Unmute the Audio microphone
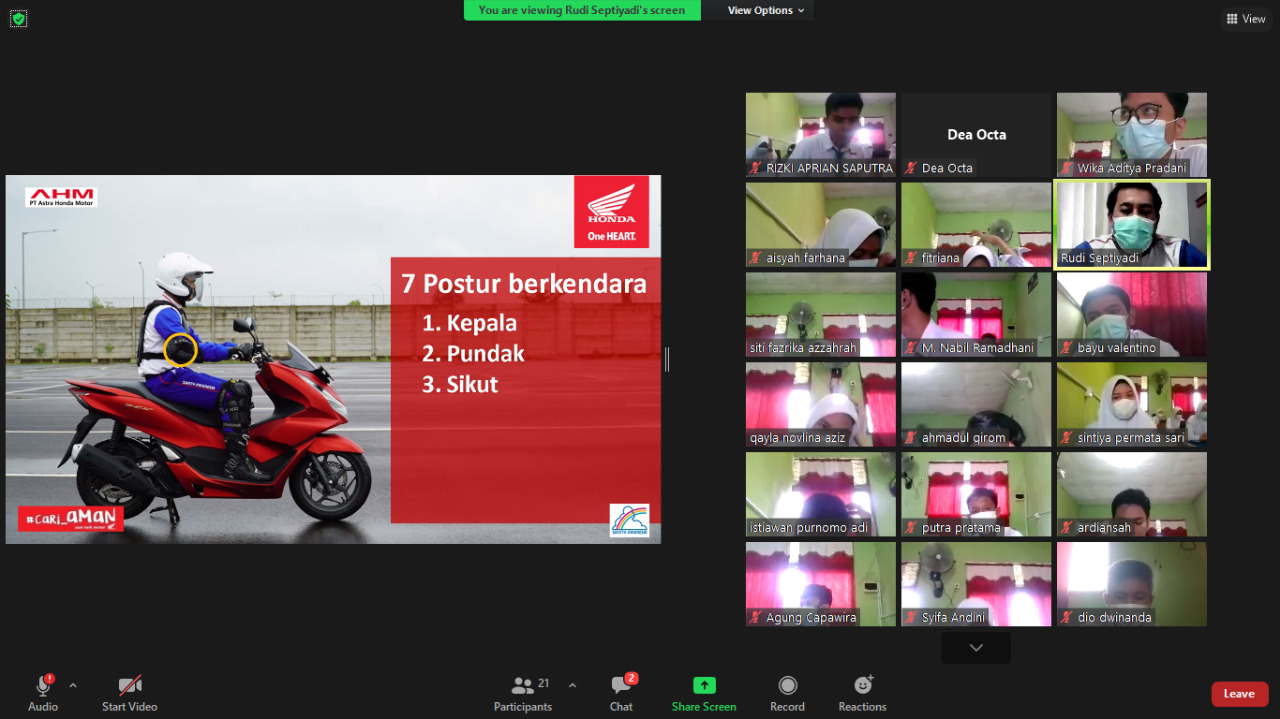The image size is (1280, 719). pyautogui.click(x=43, y=686)
